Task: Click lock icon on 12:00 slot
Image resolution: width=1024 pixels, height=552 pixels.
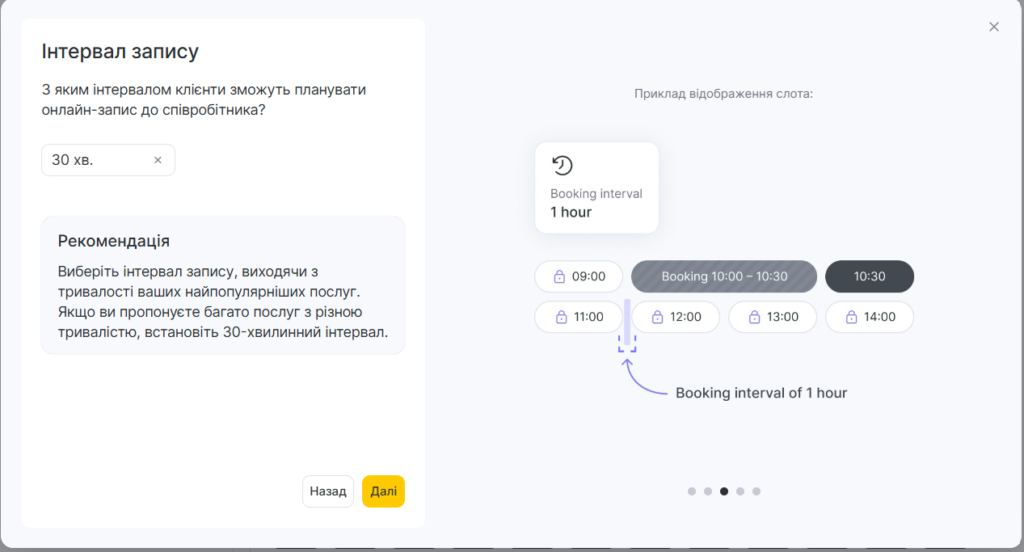Action: pyautogui.click(x=658, y=317)
